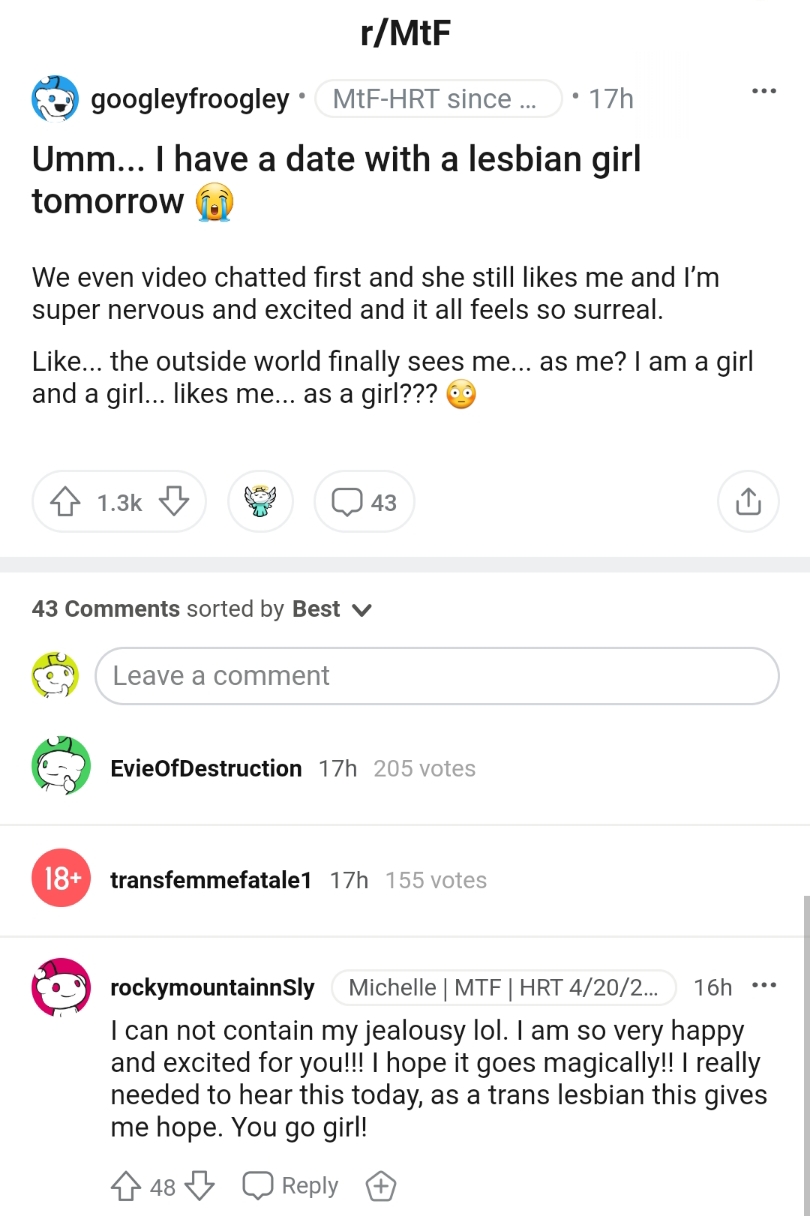Tap the share icon on the post

[x=748, y=501]
